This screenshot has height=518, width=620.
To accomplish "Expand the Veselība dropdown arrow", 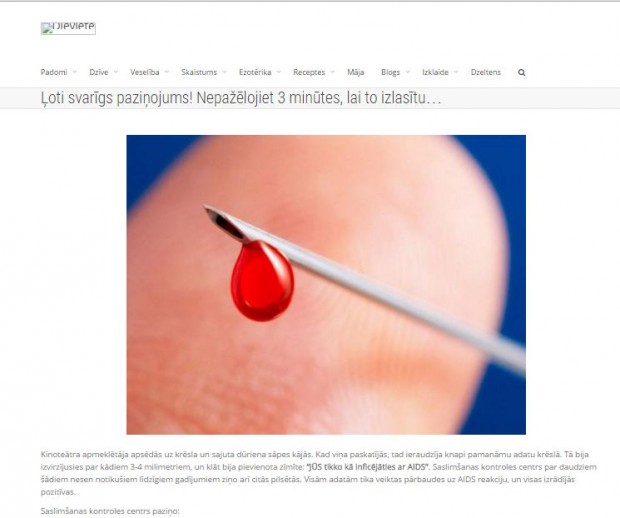I will [x=166, y=72].
